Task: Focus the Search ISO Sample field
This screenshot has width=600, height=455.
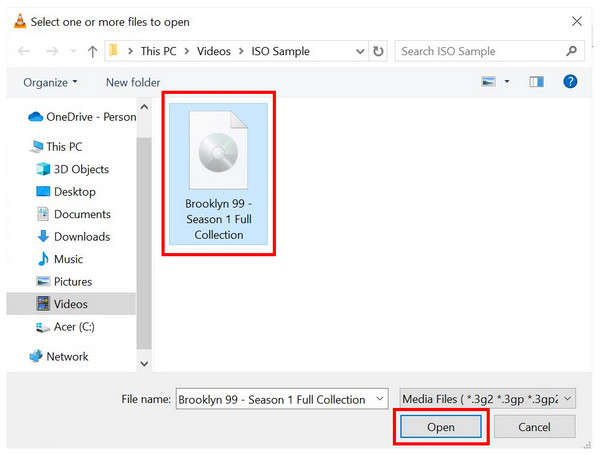Action: (489, 51)
